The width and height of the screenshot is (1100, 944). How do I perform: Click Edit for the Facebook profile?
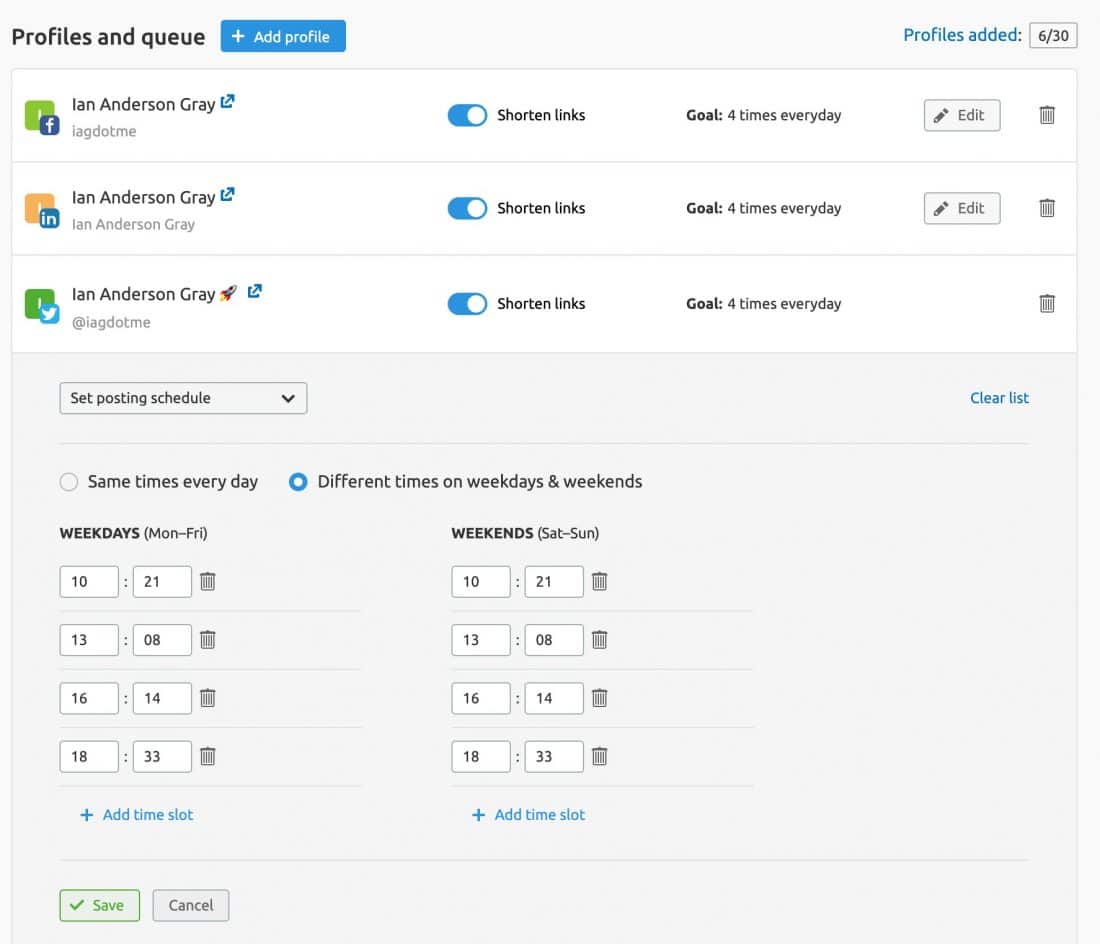click(961, 115)
